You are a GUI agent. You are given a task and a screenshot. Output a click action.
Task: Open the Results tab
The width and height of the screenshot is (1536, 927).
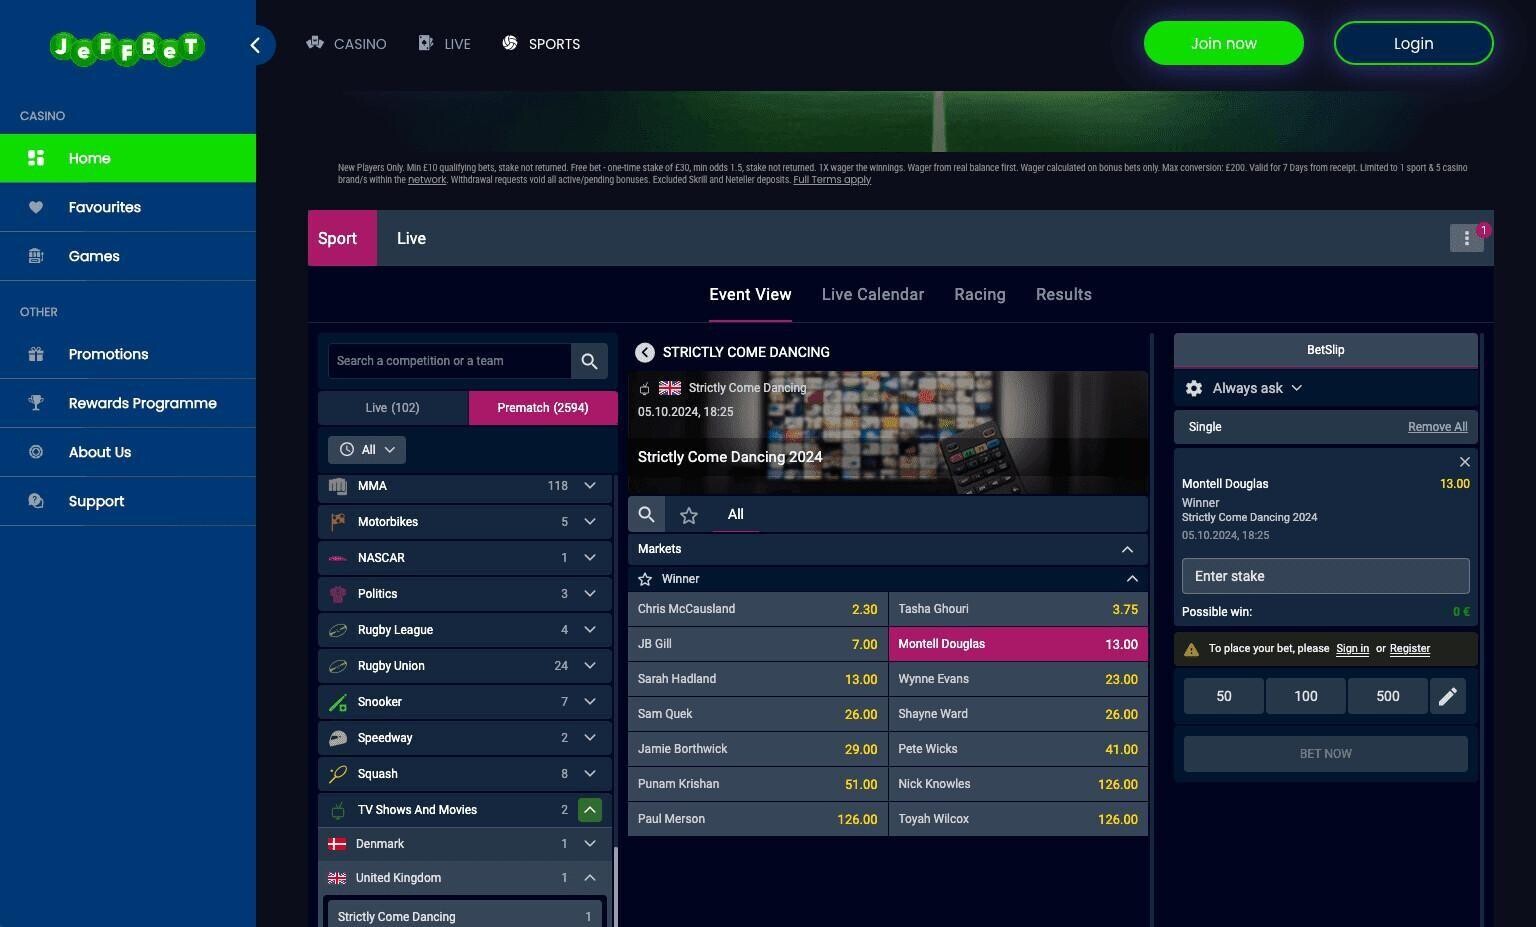pyautogui.click(x=1064, y=295)
